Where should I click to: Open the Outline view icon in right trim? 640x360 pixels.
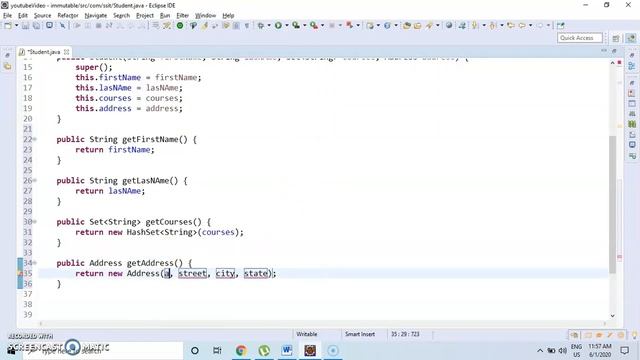tap(632, 66)
